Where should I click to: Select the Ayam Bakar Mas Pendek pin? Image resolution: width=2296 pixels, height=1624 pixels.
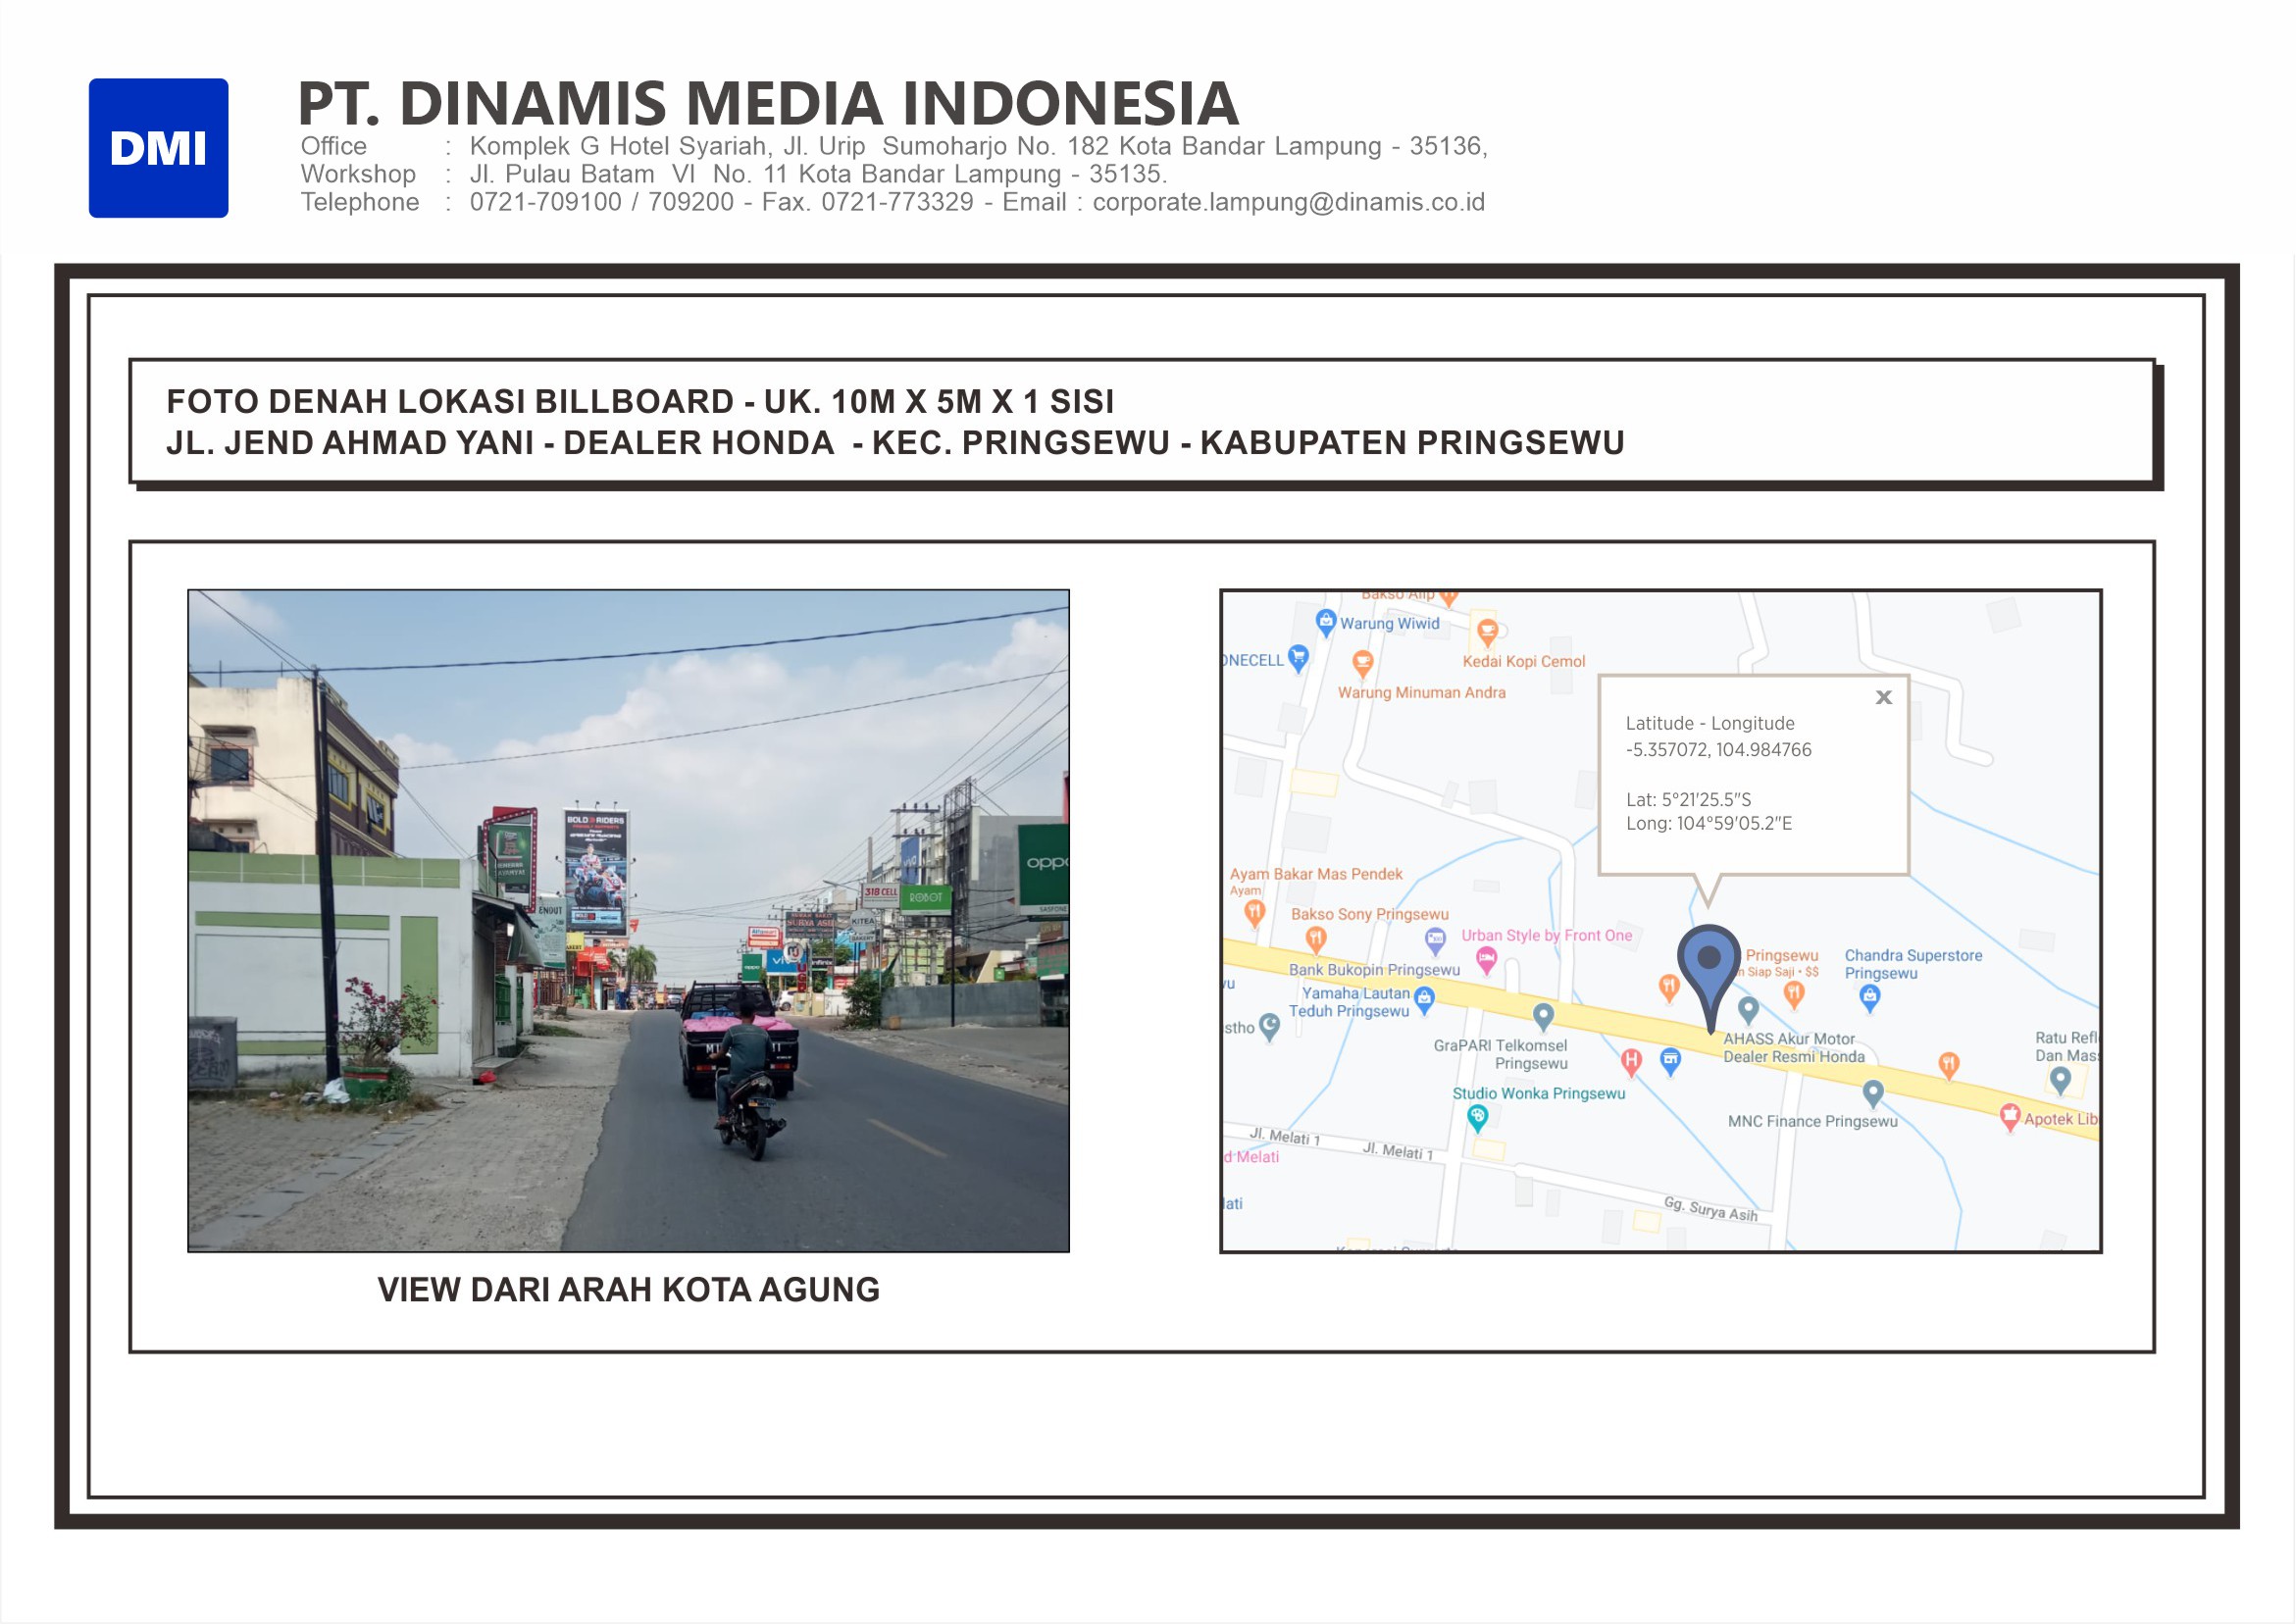(1254, 912)
